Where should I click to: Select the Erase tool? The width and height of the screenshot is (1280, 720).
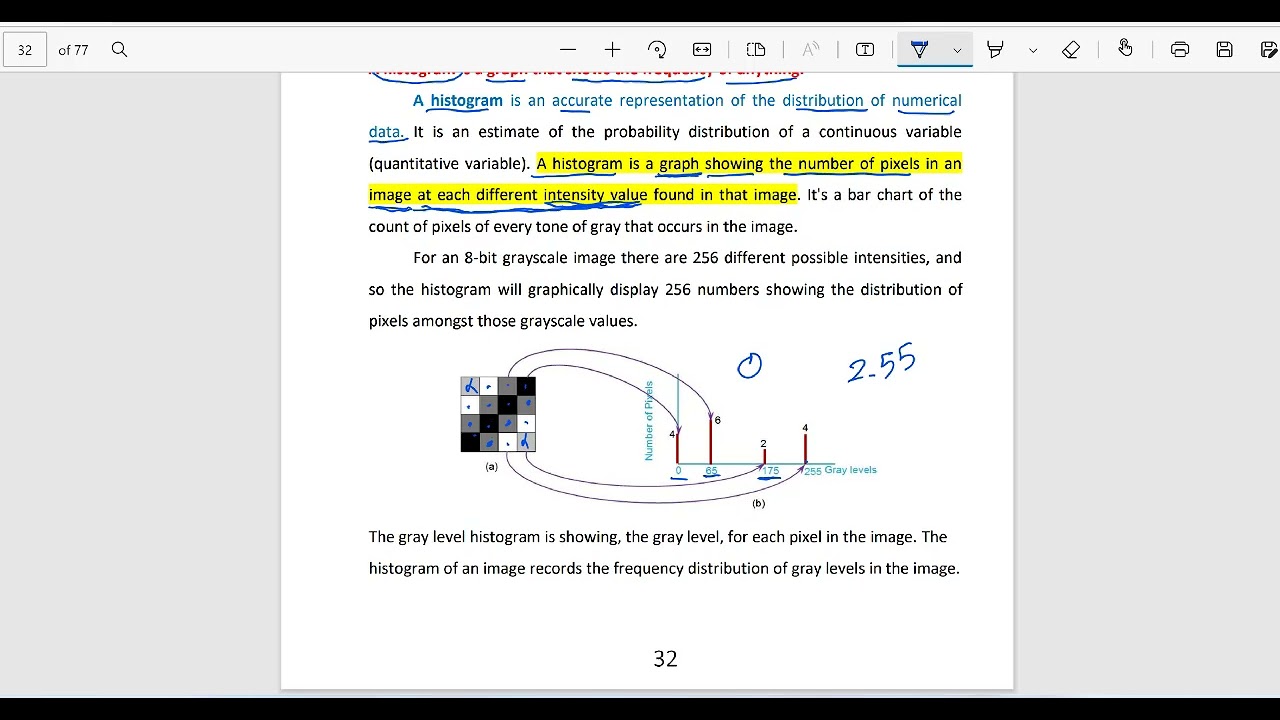pyautogui.click(x=1071, y=50)
